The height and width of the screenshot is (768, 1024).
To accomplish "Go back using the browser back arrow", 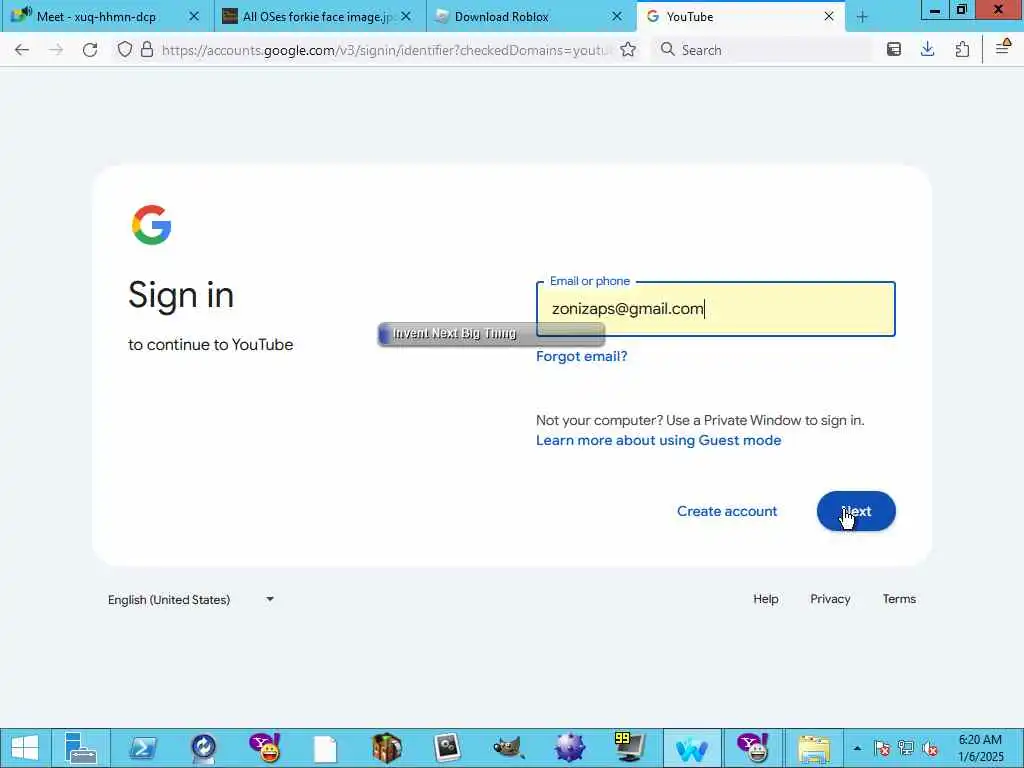I will [x=22, y=50].
